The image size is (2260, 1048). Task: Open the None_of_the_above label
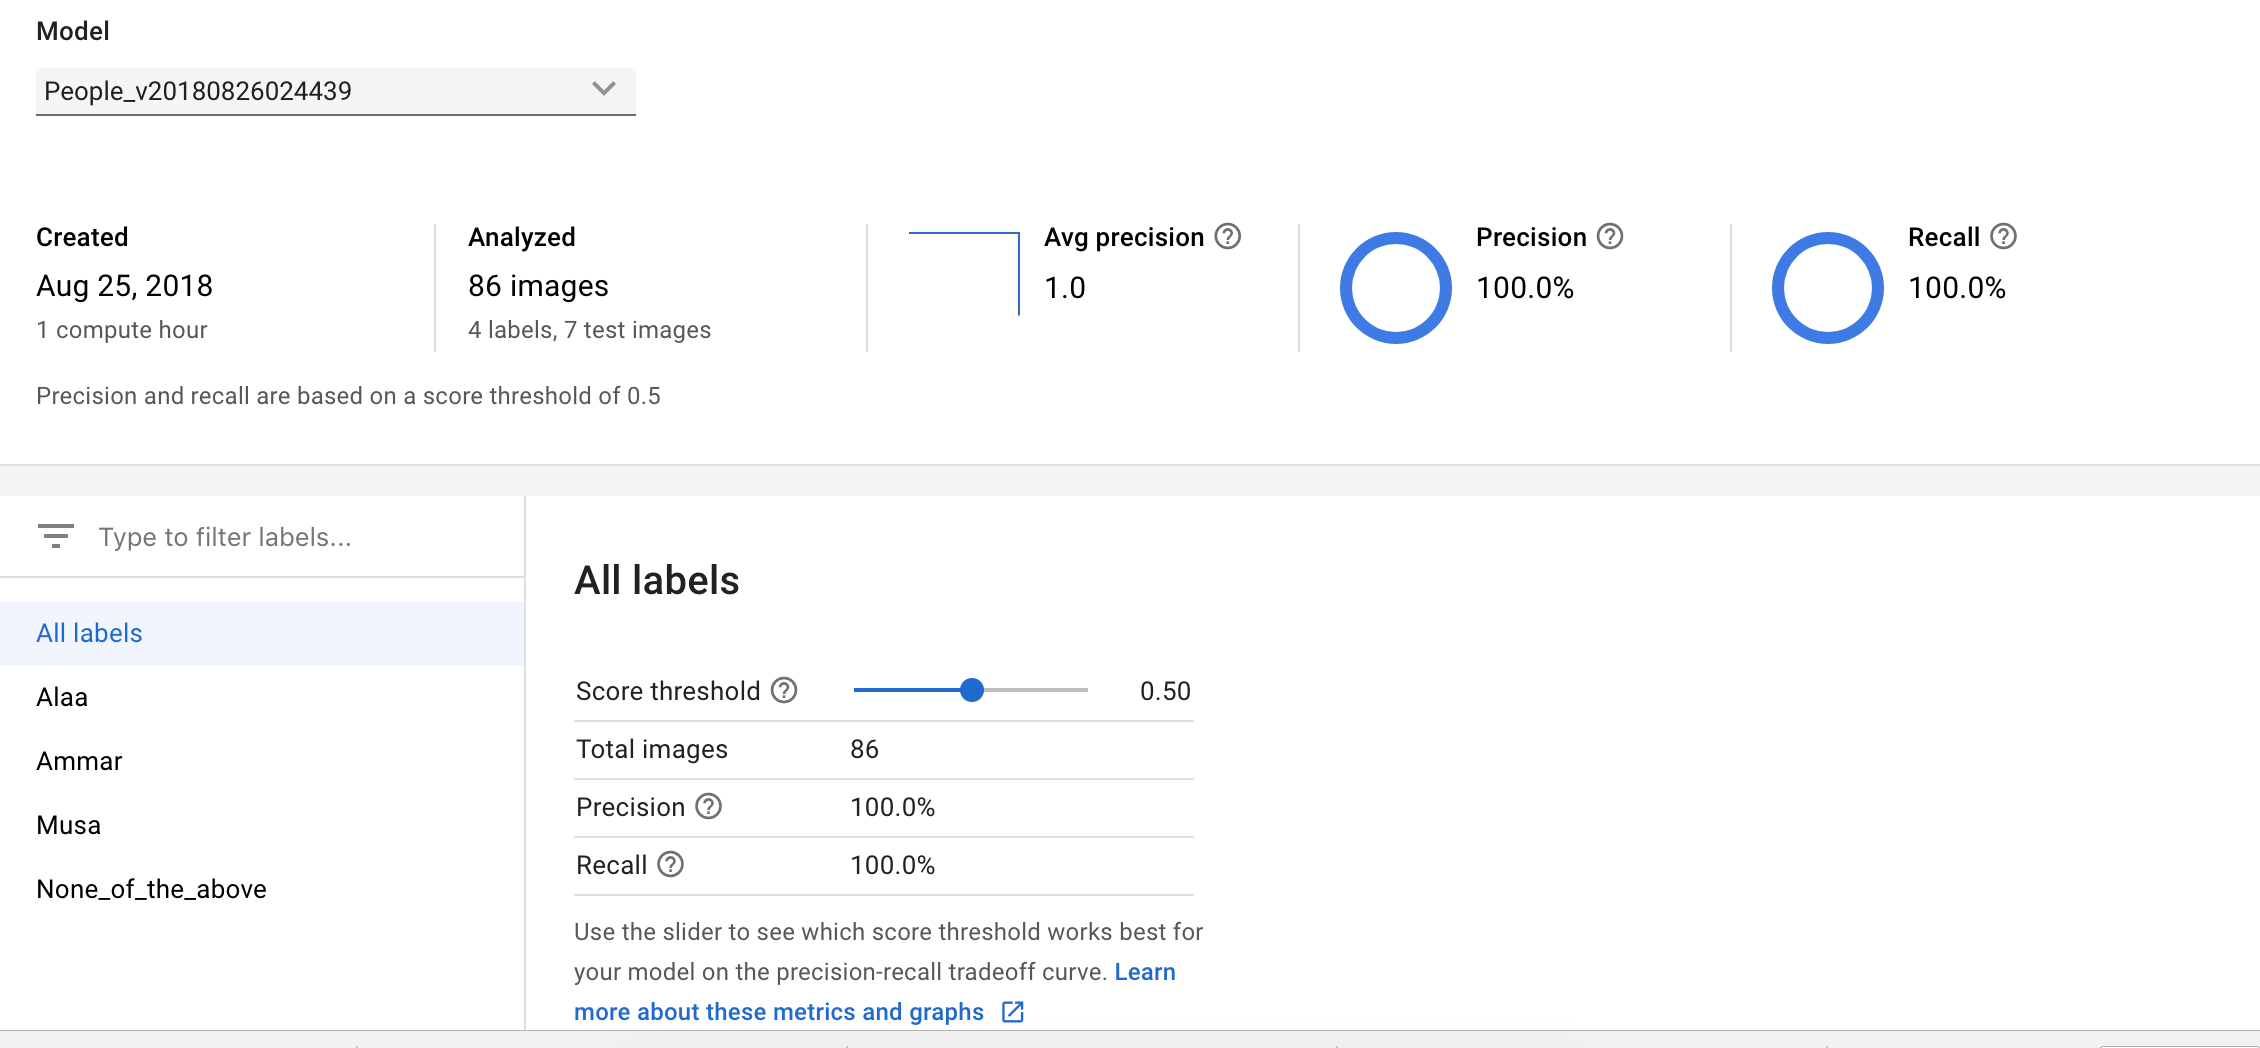151,889
